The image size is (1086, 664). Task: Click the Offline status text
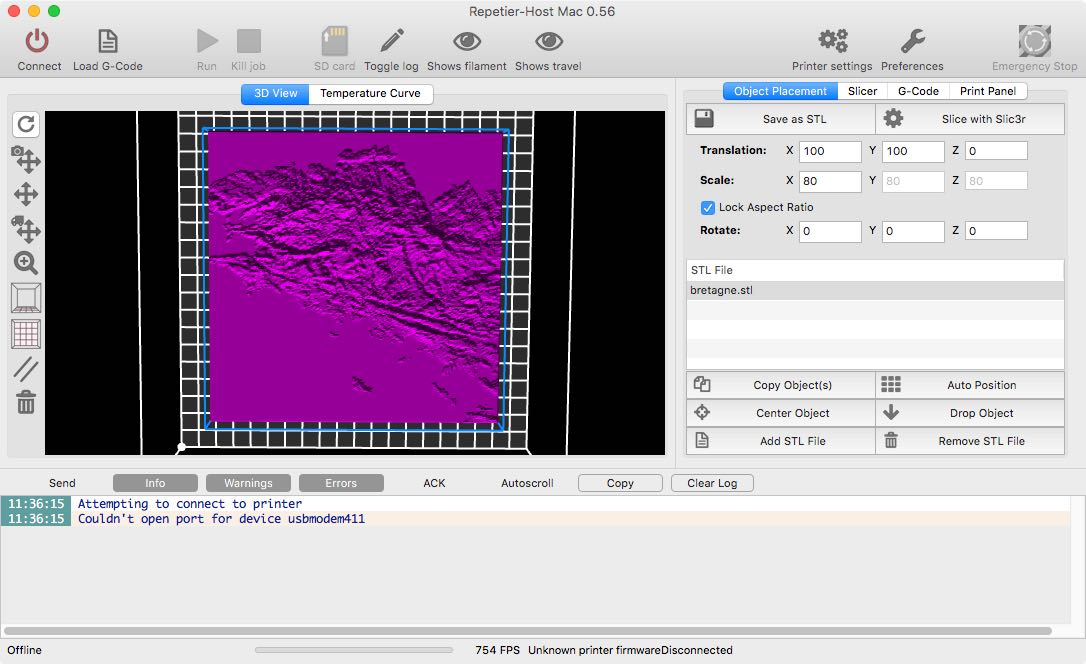click(x=24, y=650)
